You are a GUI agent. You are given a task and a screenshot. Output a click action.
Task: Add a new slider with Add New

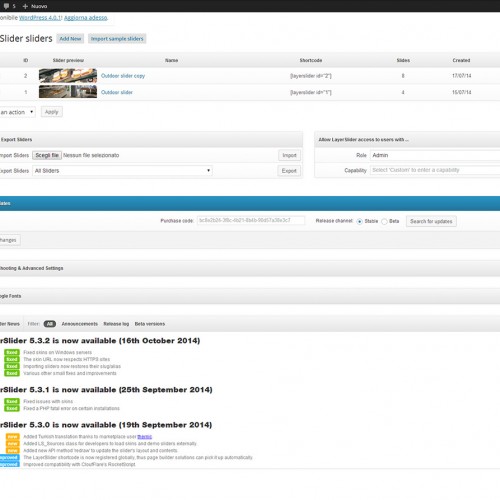(x=70, y=39)
